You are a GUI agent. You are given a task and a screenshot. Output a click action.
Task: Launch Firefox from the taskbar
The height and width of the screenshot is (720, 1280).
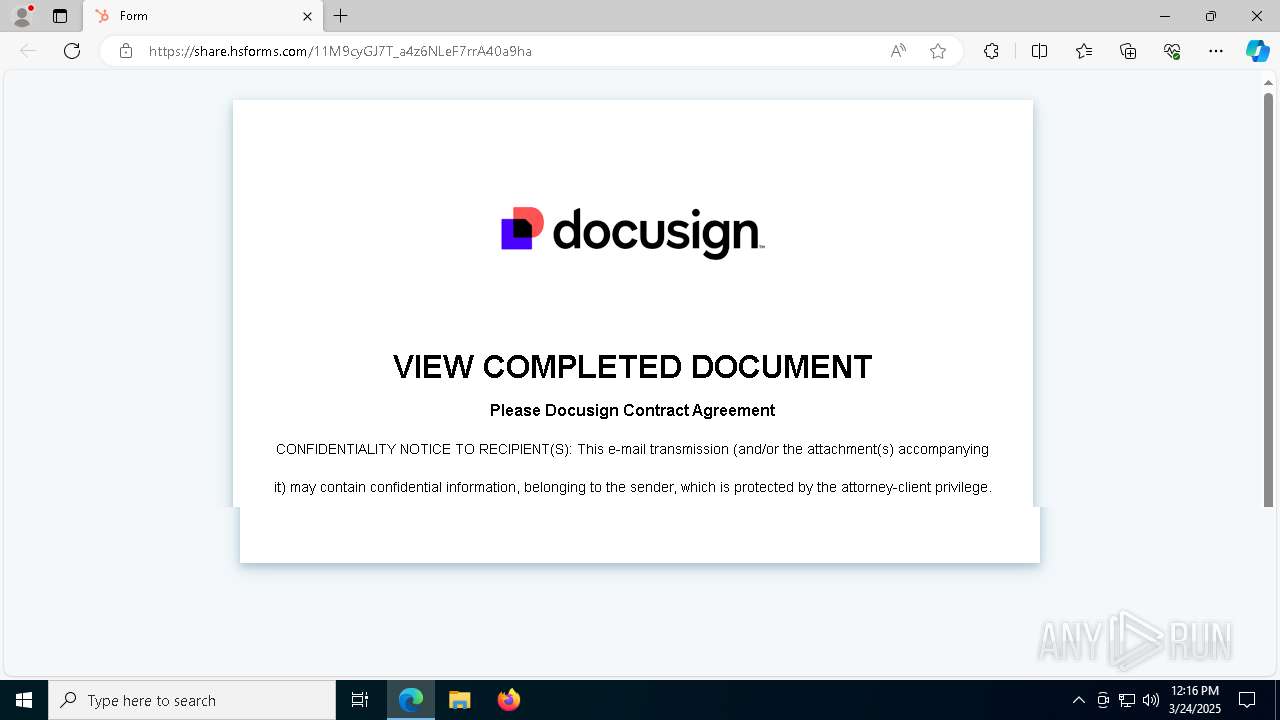pos(509,700)
